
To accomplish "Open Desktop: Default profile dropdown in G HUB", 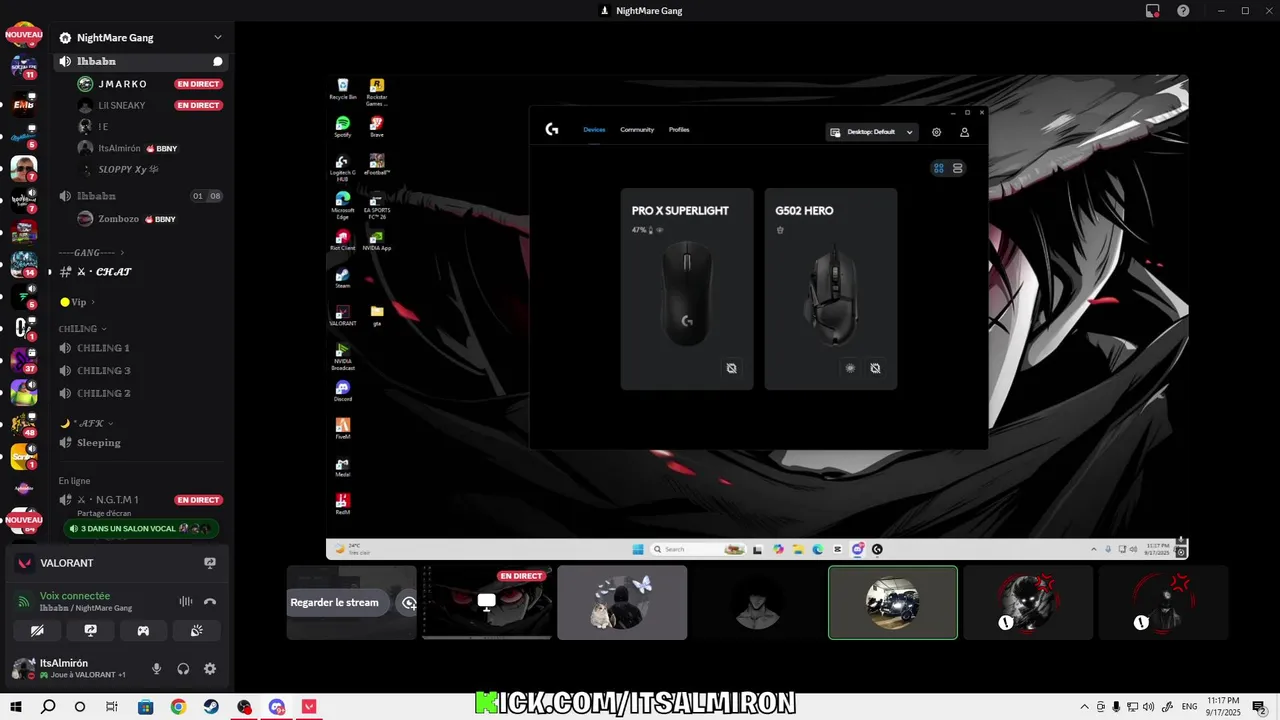I will (x=872, y=132).
